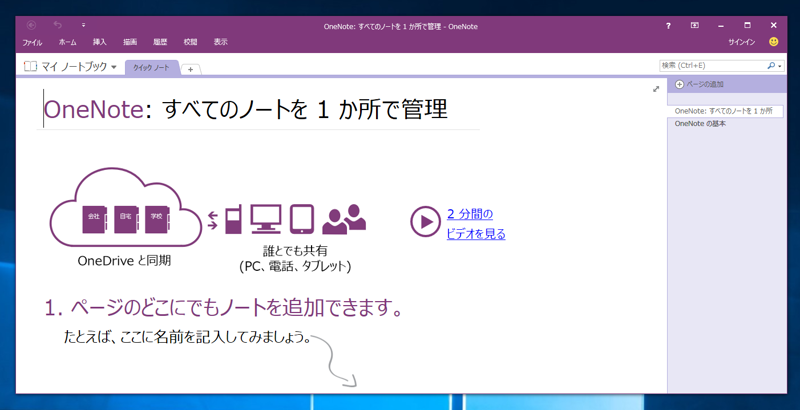Viewport: 800px width, 410px height.
Task: Open the Help question mark icon
Action: click(x=668, y=25)
